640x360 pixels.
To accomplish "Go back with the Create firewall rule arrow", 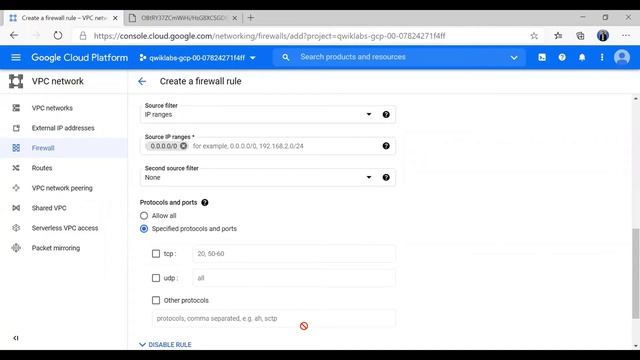I will 142,81.
